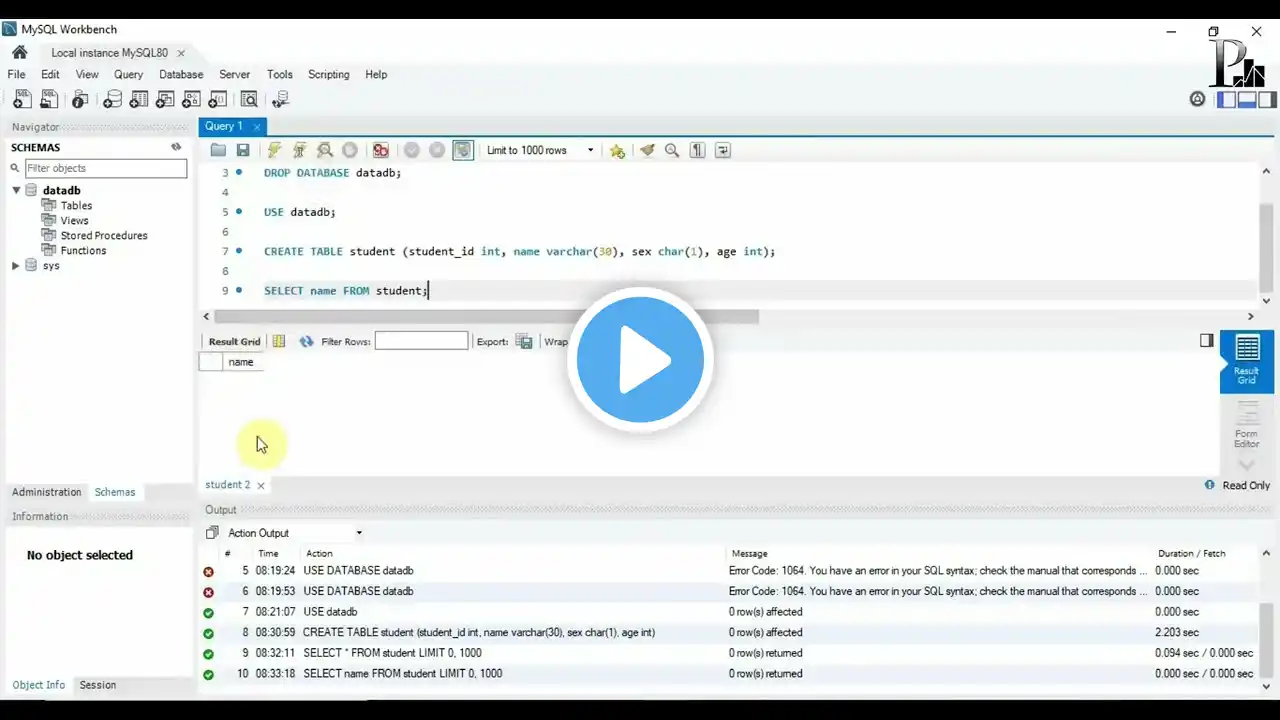Switch to the Administration tab
This screenshot has width=1280, height=720.
(x=47, y=492)
